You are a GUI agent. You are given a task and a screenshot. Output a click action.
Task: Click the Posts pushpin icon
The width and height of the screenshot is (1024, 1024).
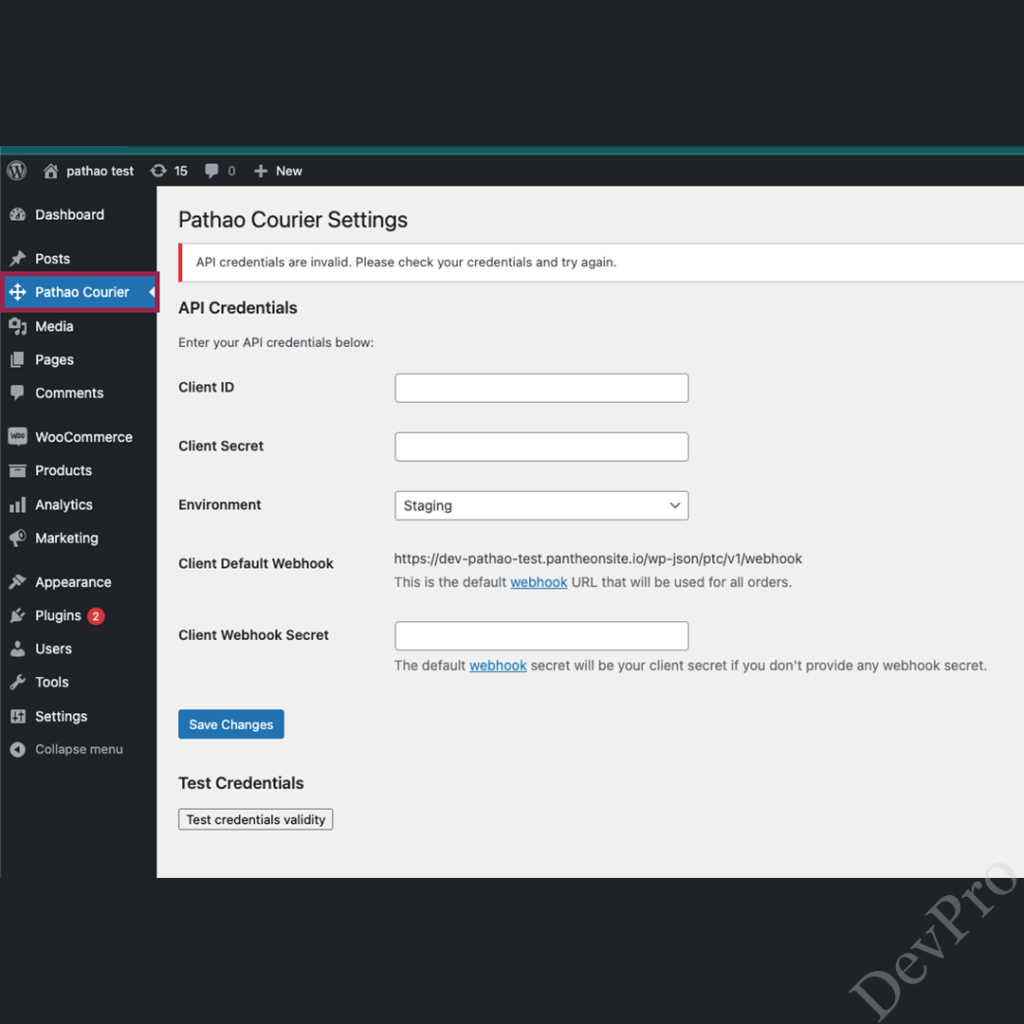click(20, 258)
